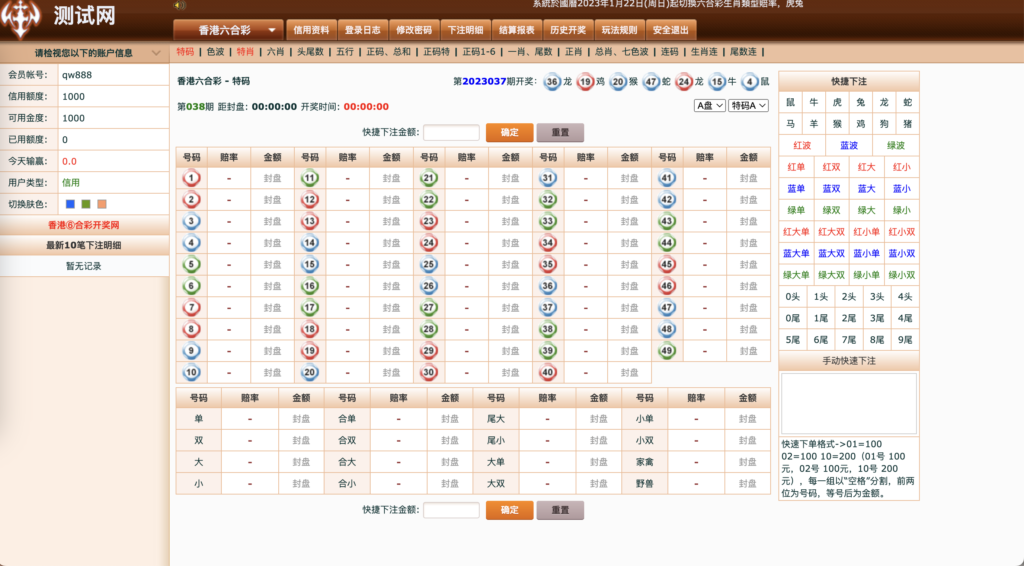Viewport: 1024px width, 566px height.
Task: Open the 香港六合彩 dropdown menu
Action: click(228, 30)
